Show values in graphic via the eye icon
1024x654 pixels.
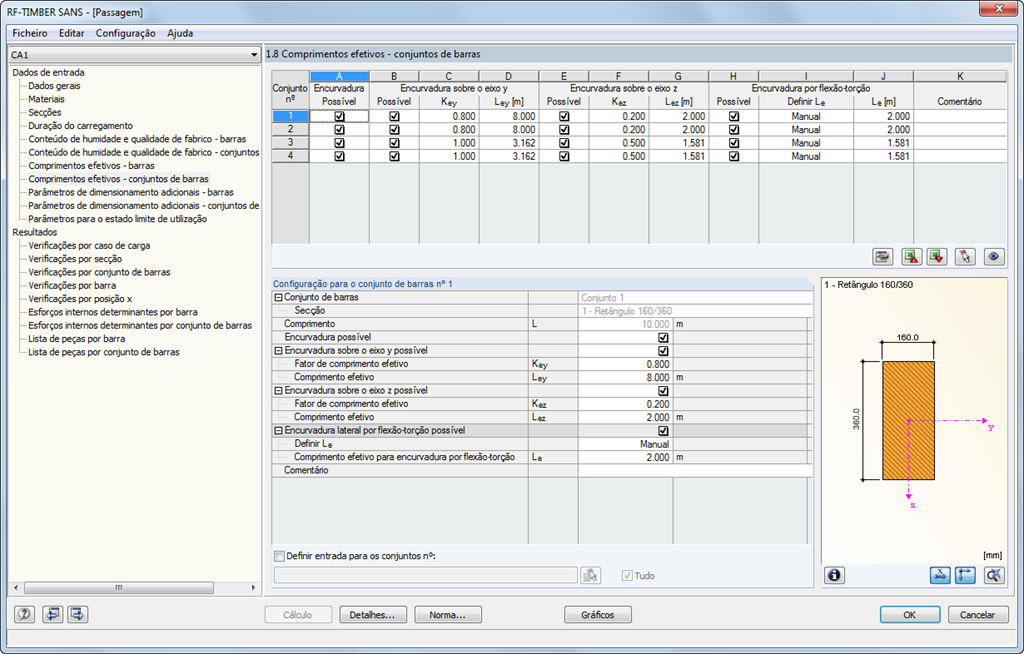tap(993, 256)
